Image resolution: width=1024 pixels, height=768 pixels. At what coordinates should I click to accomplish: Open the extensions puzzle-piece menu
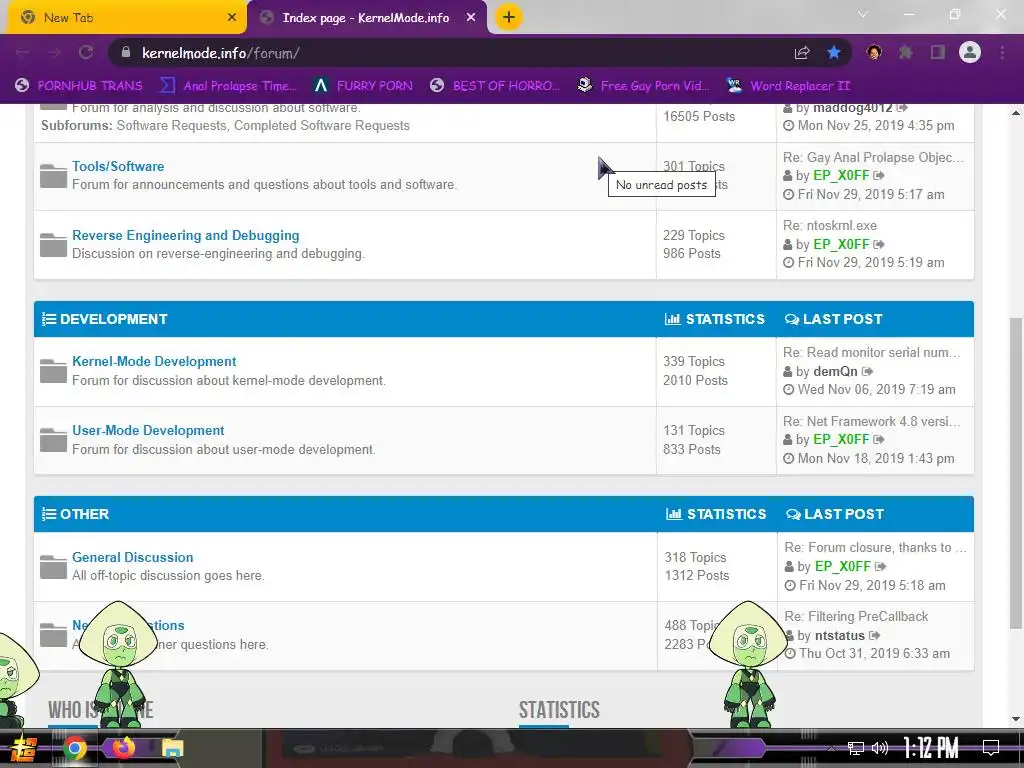click(x=906, y=52)
